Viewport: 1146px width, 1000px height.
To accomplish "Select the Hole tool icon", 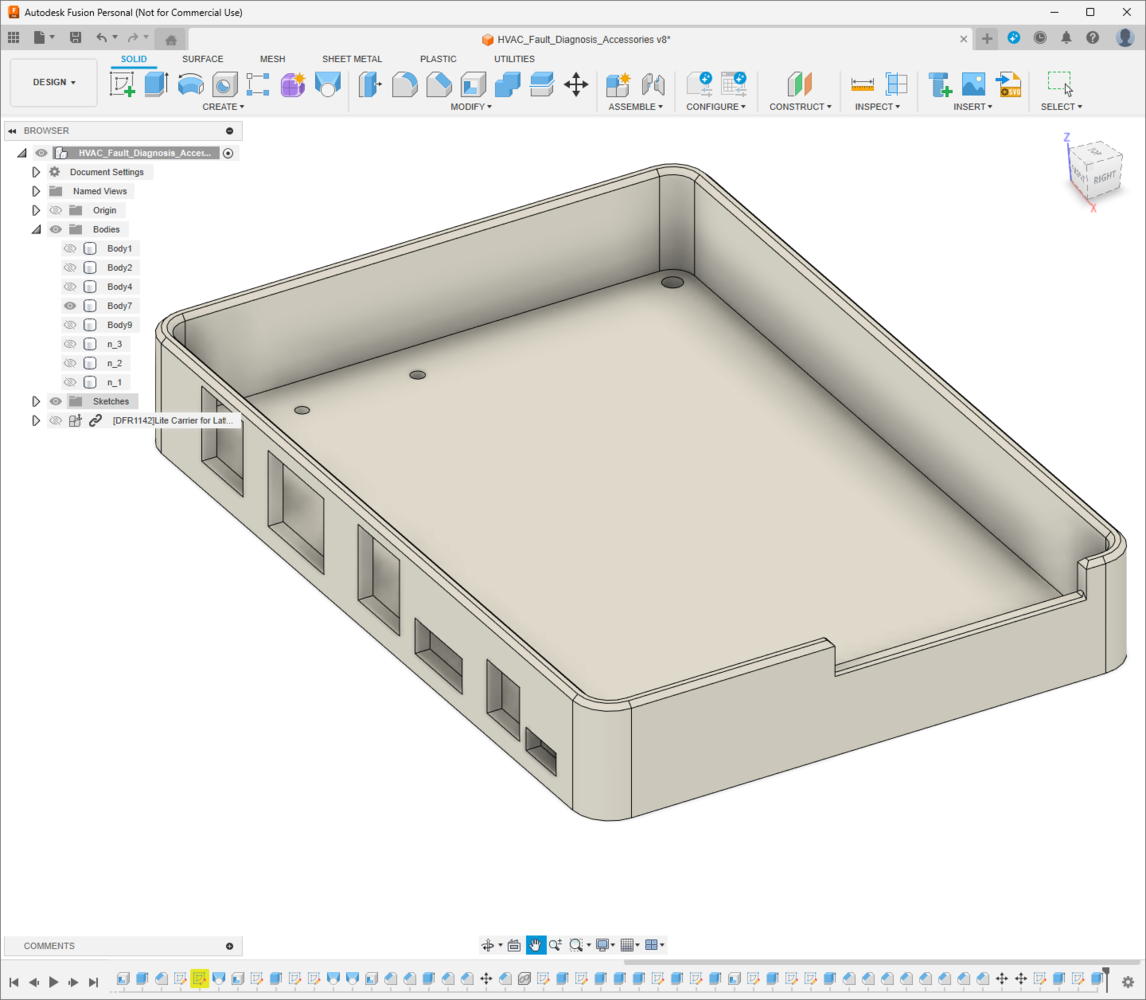I will 224,85.
